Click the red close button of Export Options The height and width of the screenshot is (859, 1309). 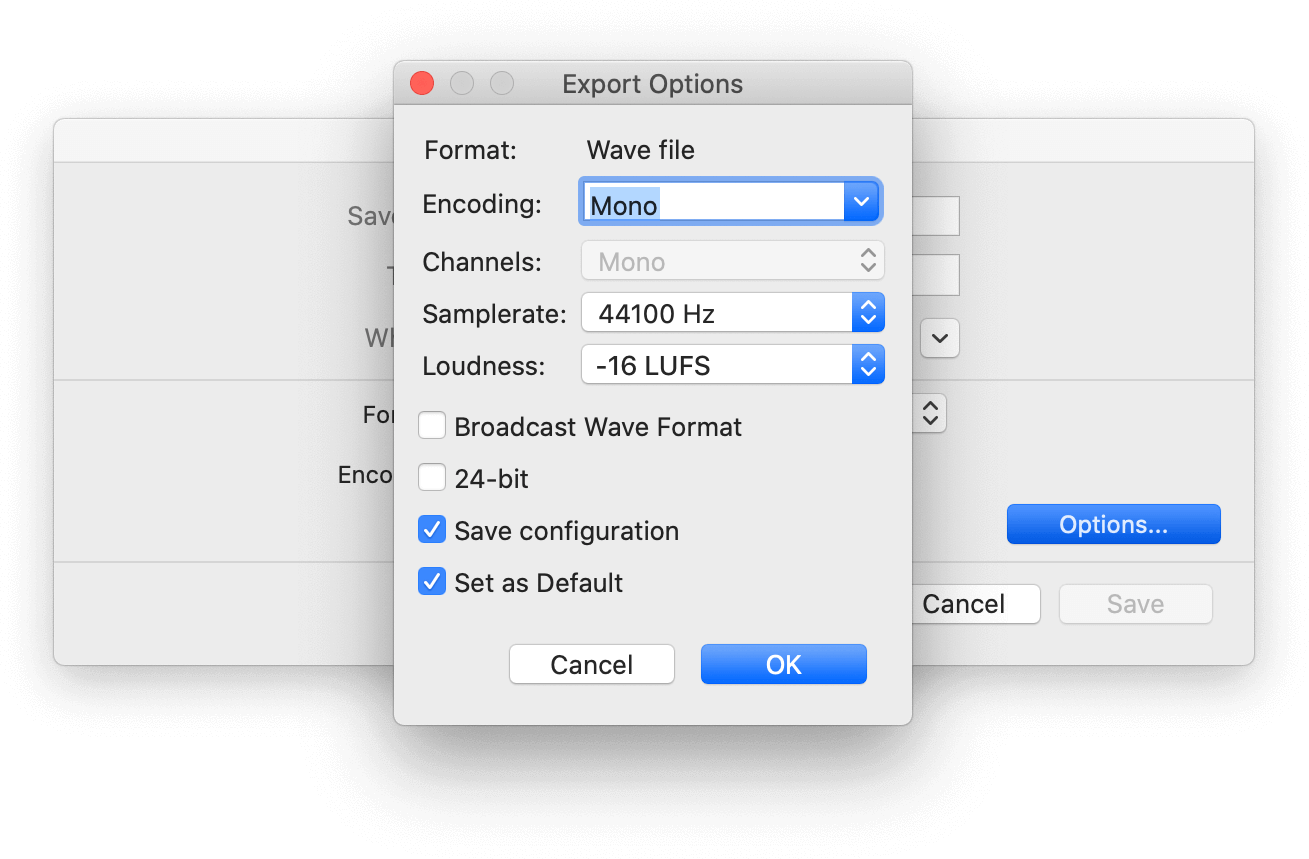[421, 83]
